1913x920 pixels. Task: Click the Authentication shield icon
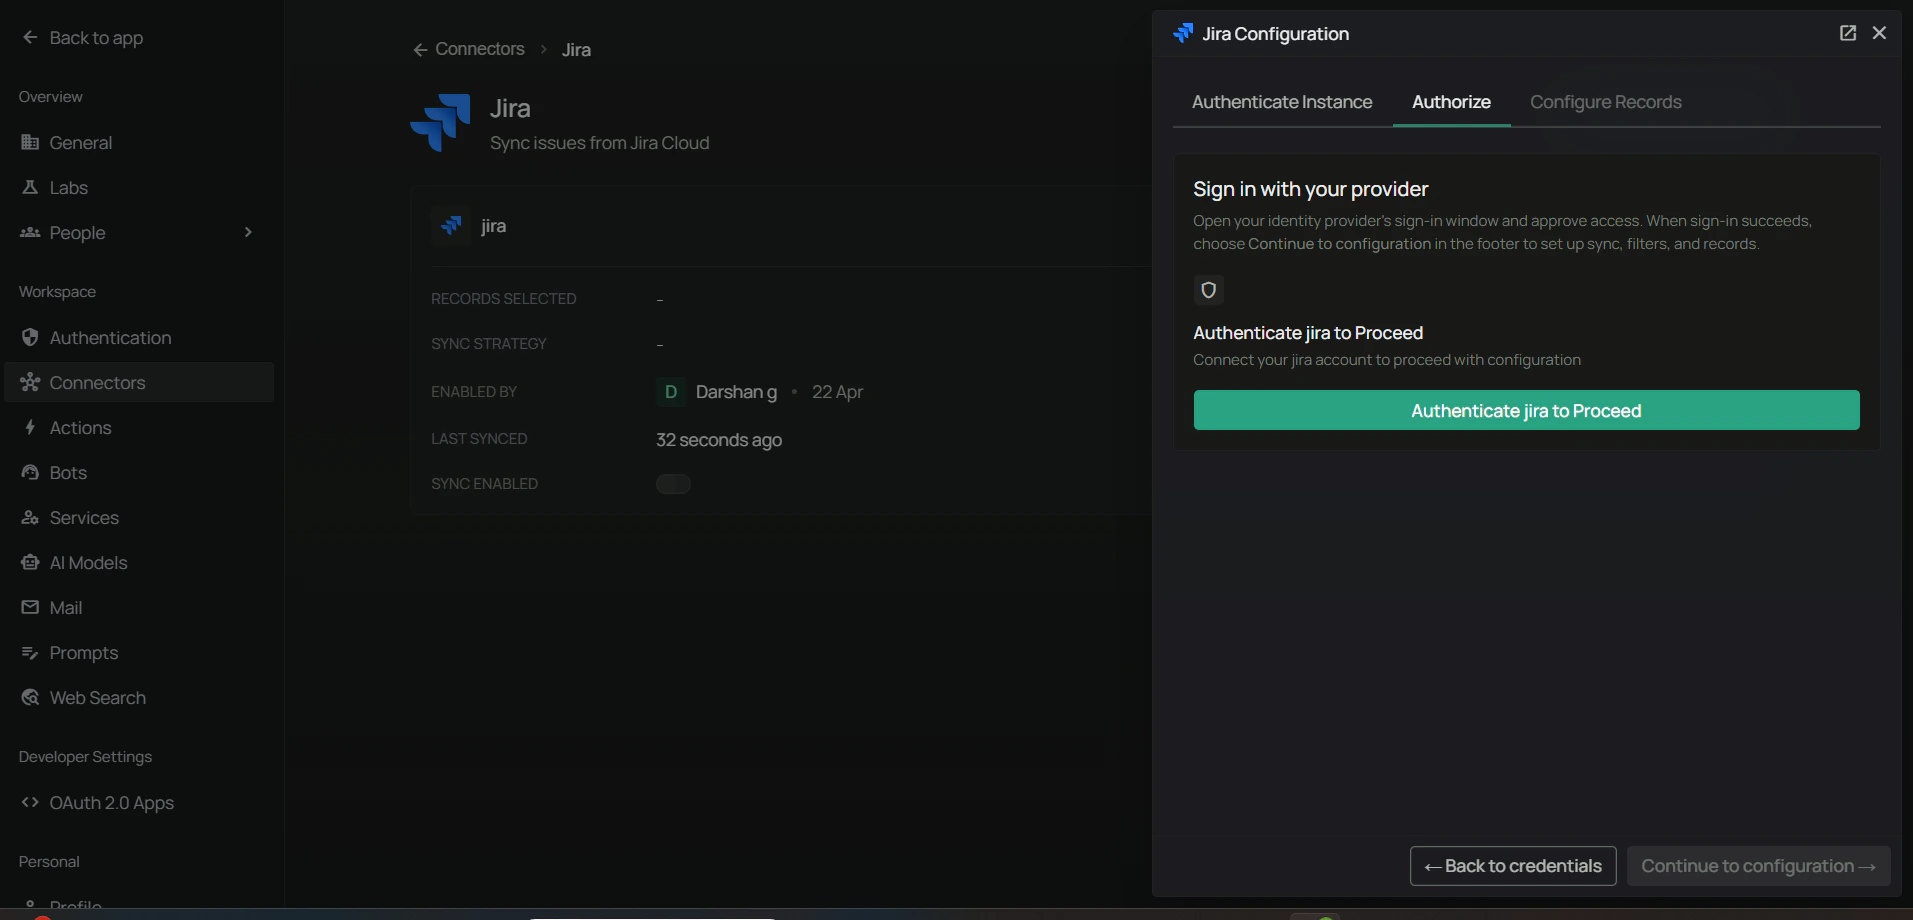click(x=30, y=337)
